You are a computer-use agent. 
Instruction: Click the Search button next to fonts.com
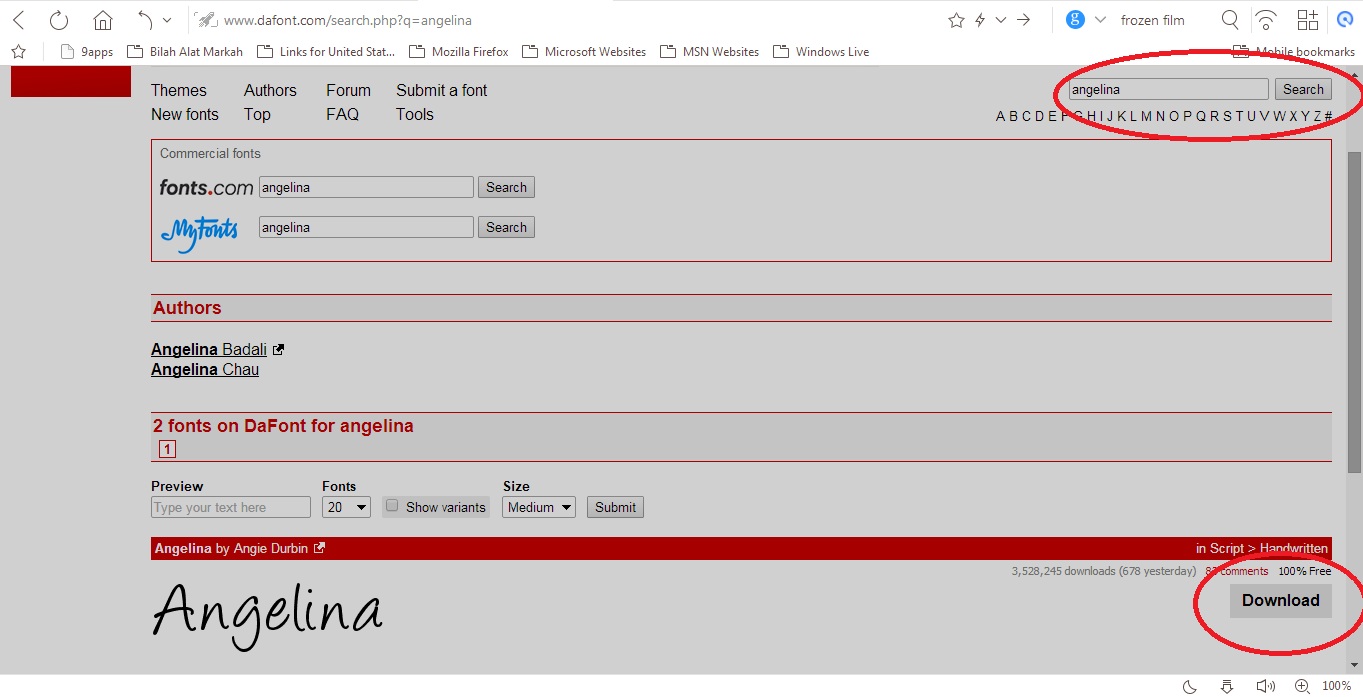506,187
